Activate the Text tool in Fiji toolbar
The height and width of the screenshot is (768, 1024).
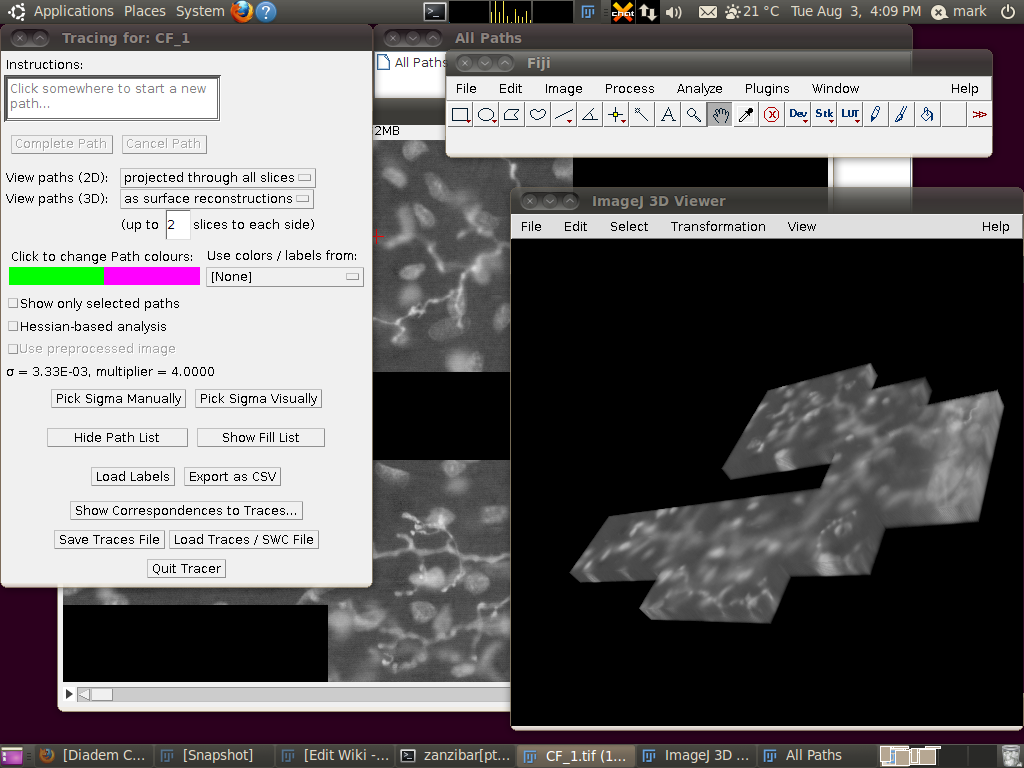(667, 115)
